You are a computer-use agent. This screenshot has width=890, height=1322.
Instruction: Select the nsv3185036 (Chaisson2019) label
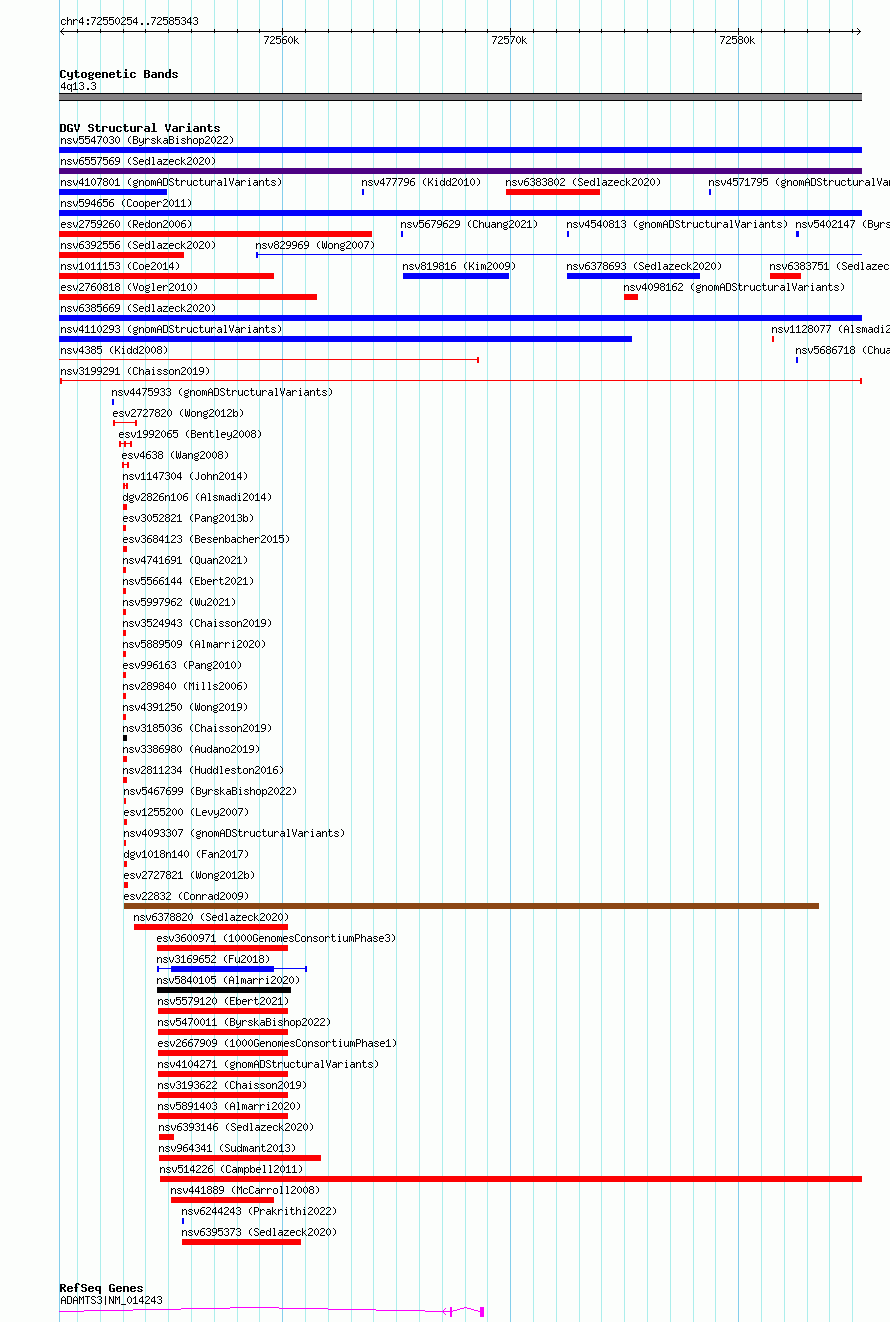point(198,729)
